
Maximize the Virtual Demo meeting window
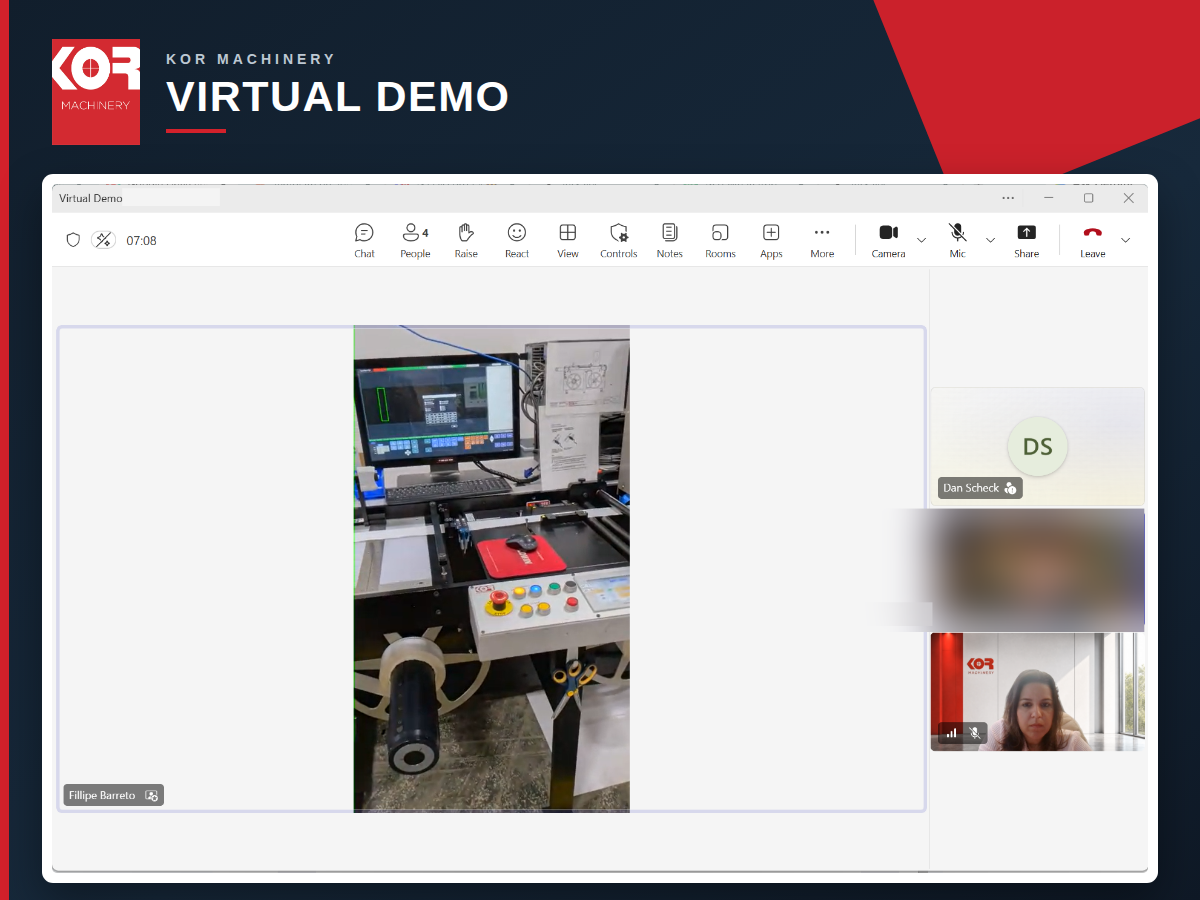tap(1089, 198)
